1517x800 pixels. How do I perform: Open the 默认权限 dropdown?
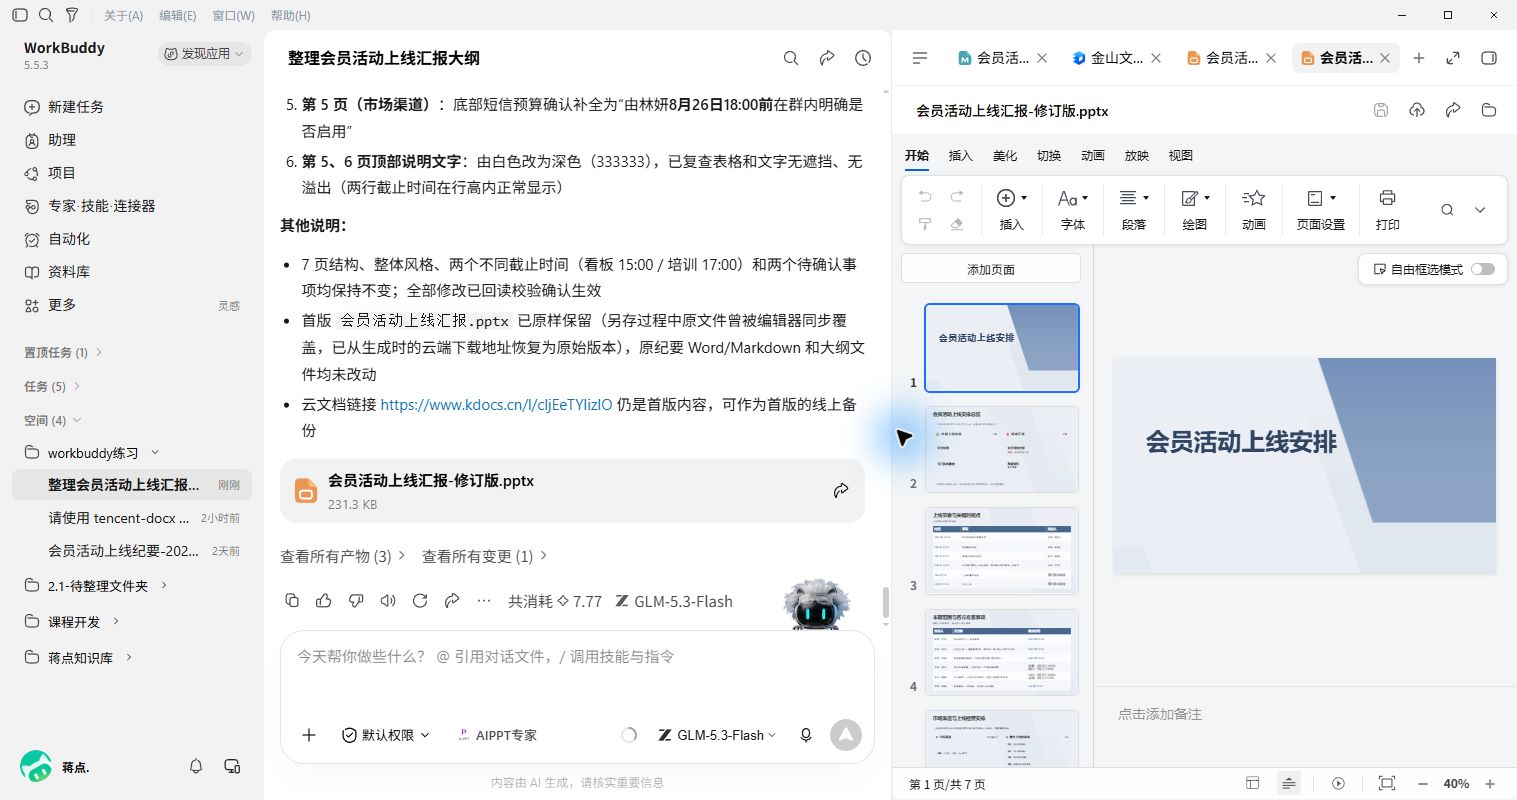coord(386,735)
